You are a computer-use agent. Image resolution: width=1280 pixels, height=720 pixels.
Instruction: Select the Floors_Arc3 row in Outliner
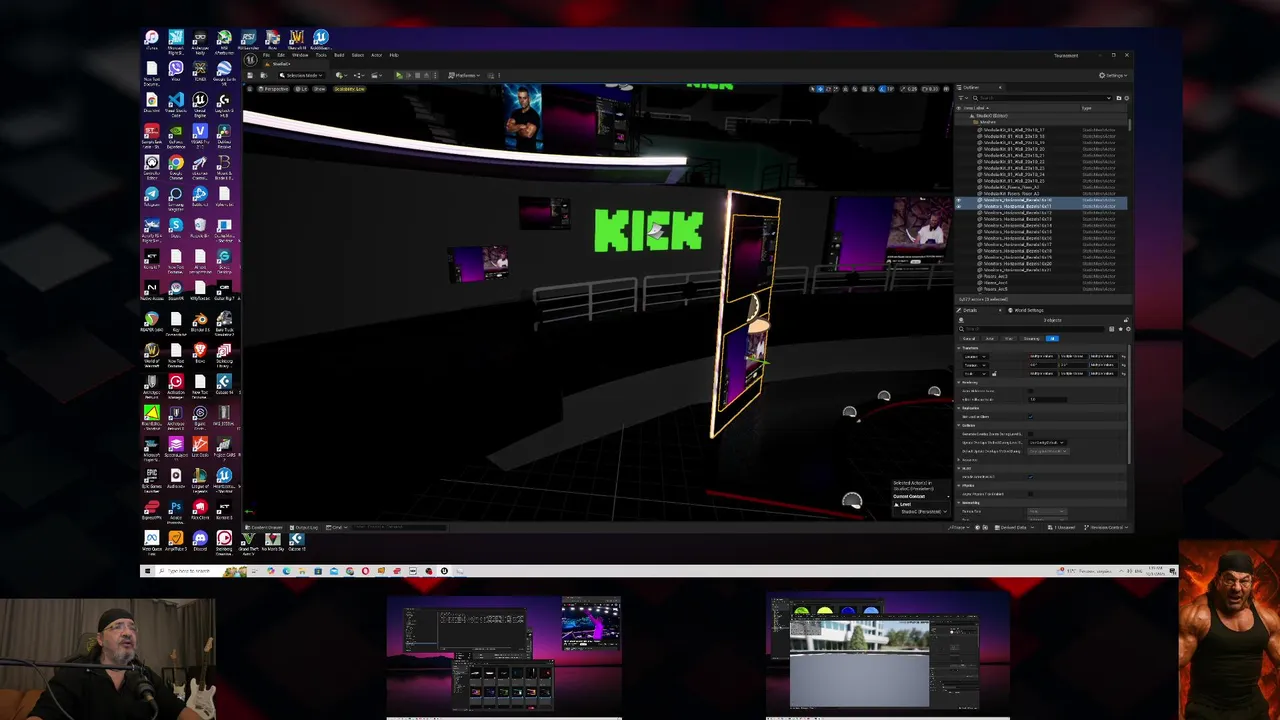pyautogui.click(x=1041, y=276)
